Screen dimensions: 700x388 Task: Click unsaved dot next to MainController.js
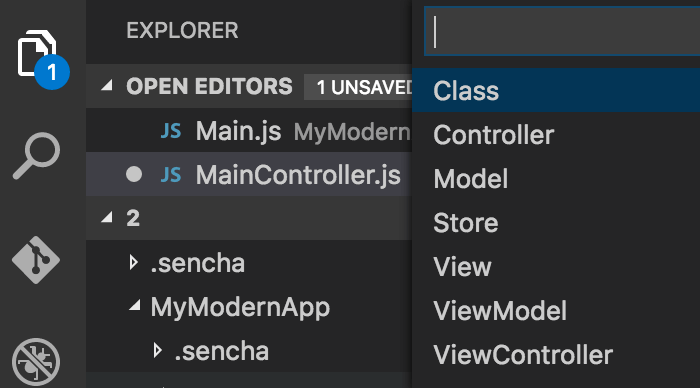click(134, 174)
